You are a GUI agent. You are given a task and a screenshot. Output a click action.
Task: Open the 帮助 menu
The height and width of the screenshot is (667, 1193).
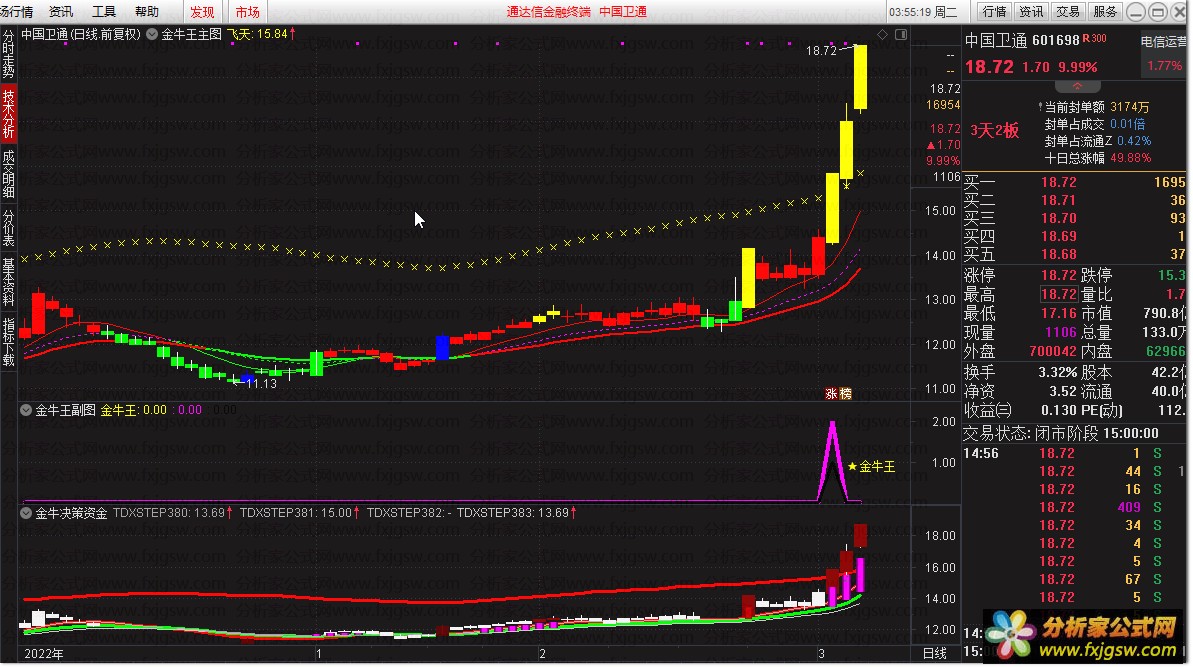[x=147, y=11]
